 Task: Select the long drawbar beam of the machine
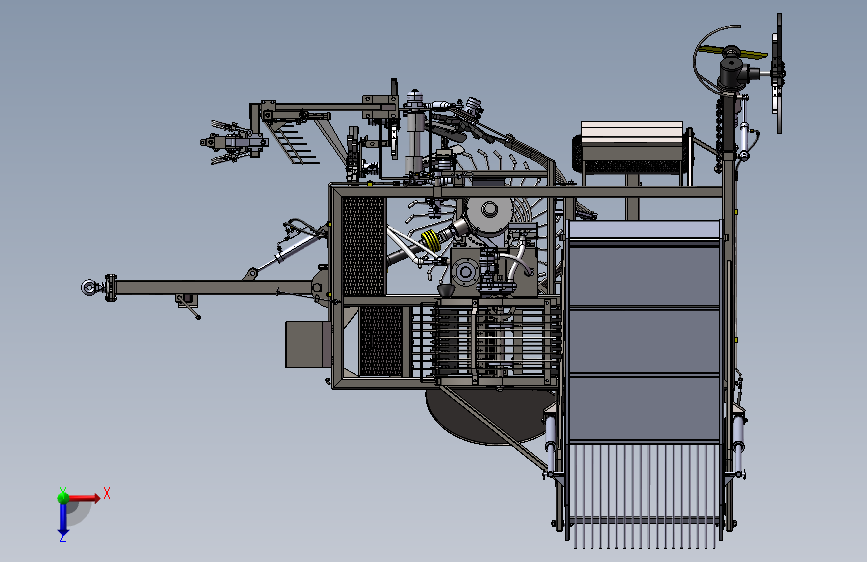coord(215,288)
